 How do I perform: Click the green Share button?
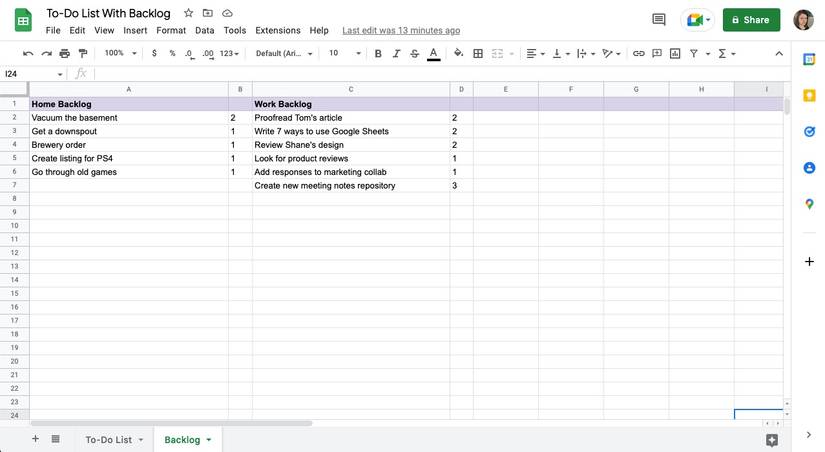point(751,20)
